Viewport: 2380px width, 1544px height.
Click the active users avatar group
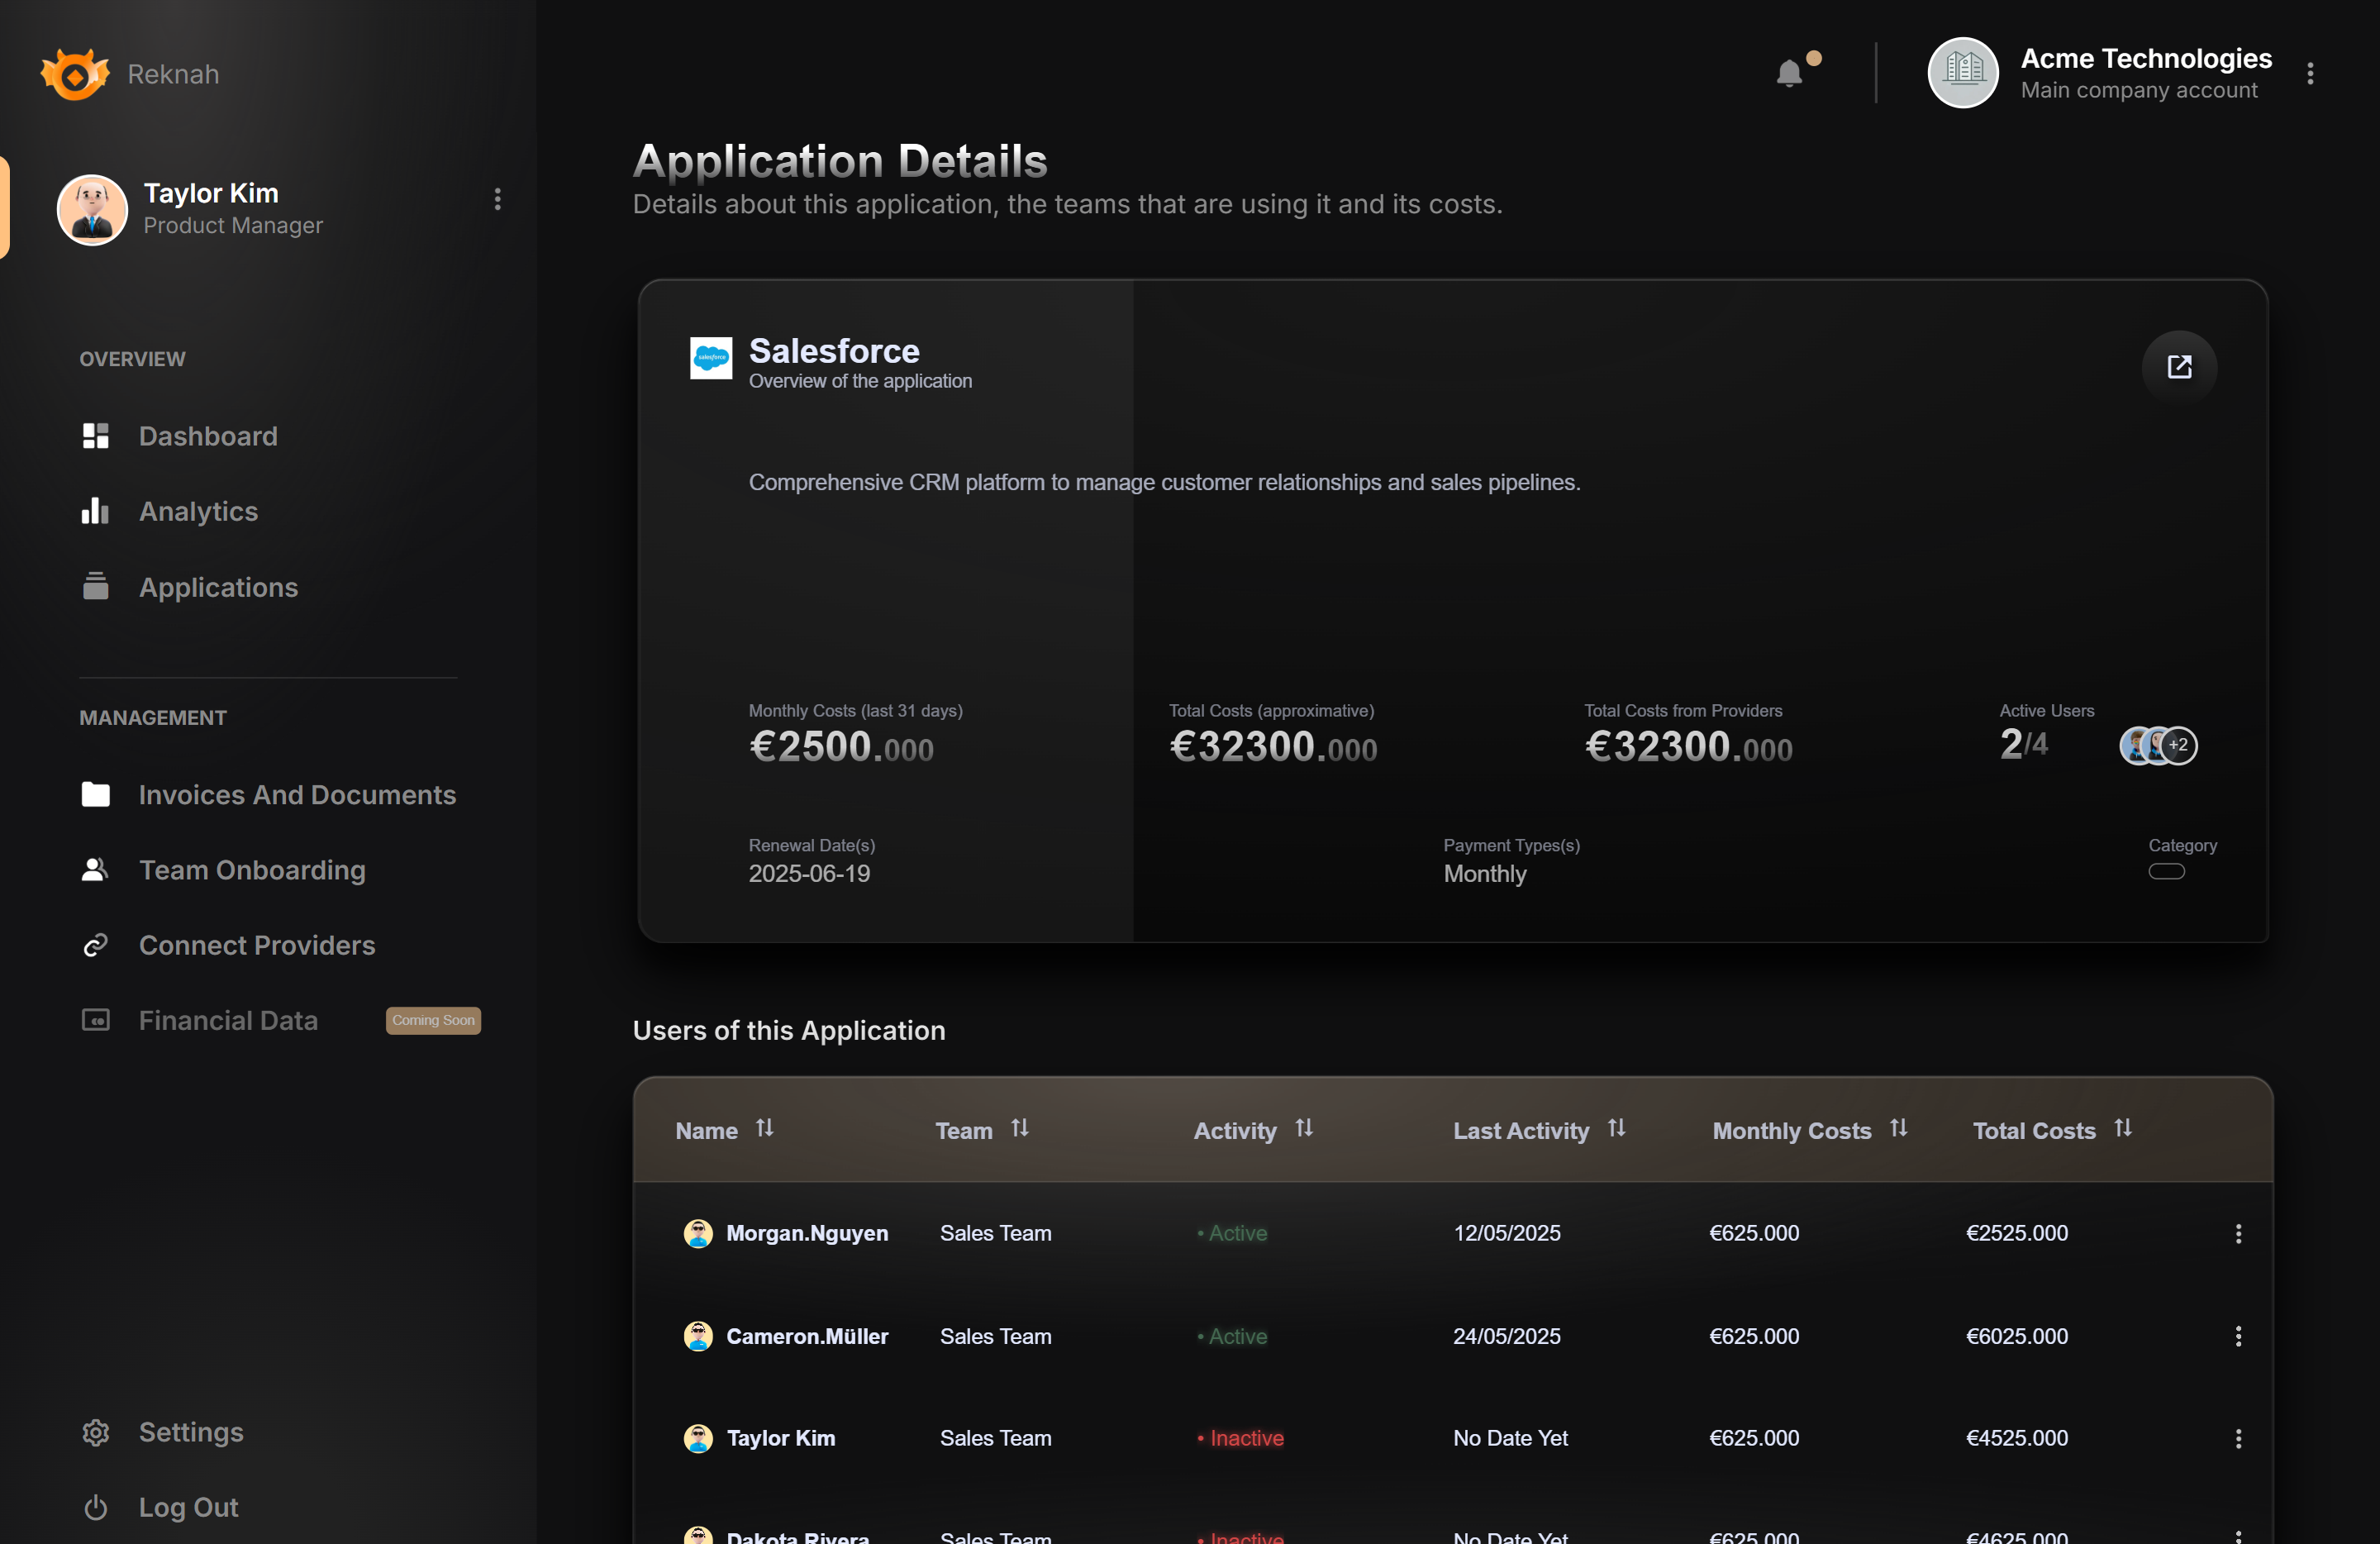(2158, 745)
